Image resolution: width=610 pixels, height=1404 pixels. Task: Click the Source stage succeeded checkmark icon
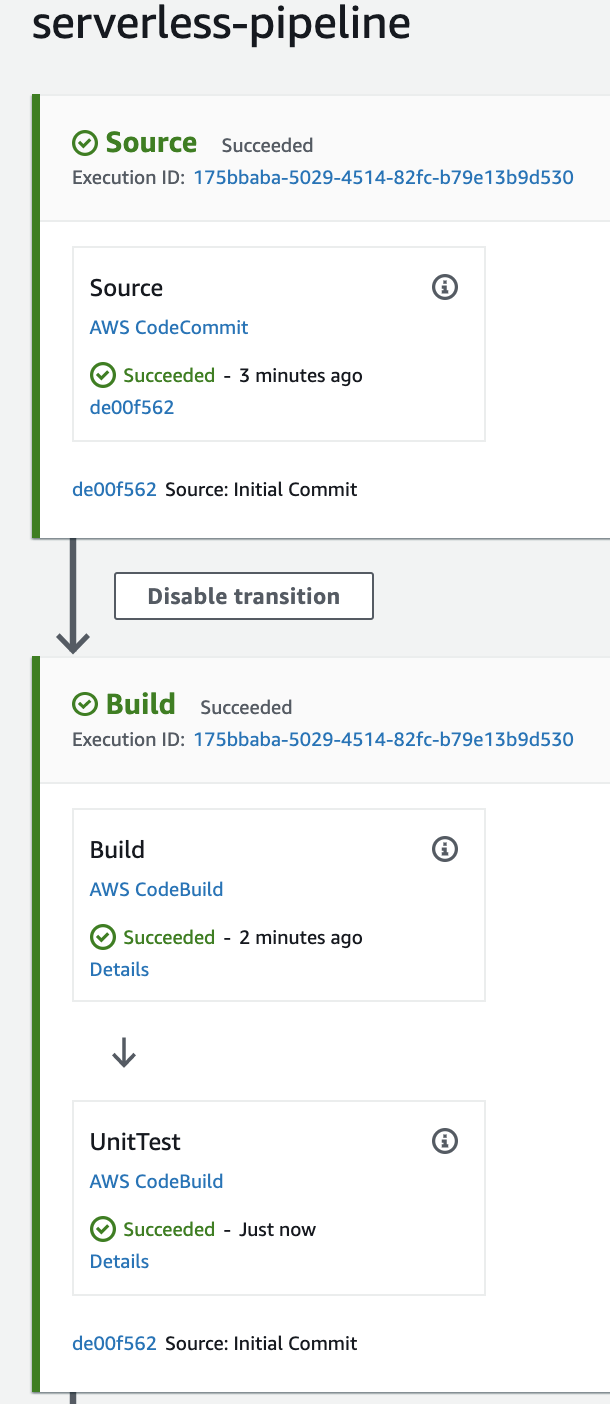[85, 144]
